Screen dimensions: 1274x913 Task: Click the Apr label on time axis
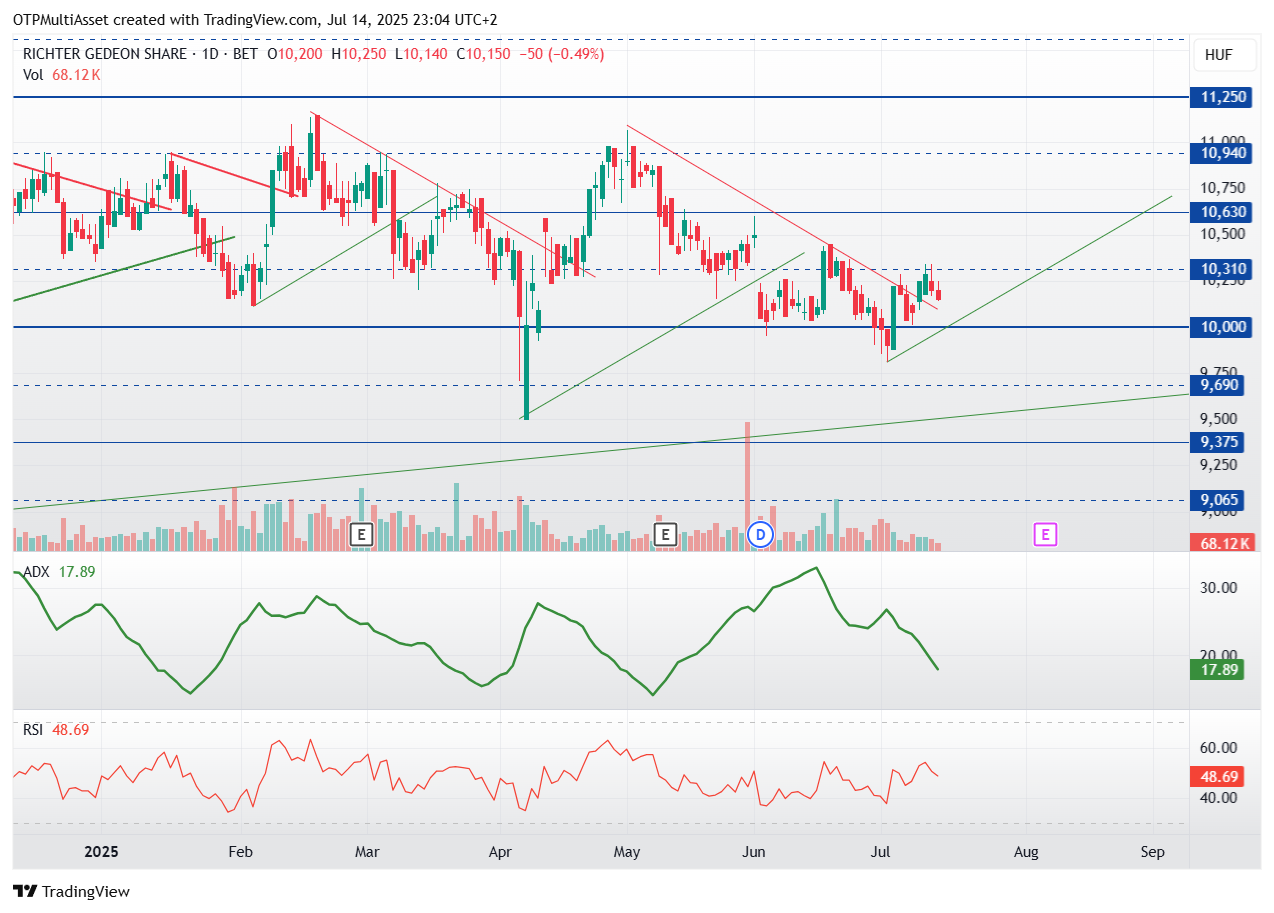[x=501, y=852]
